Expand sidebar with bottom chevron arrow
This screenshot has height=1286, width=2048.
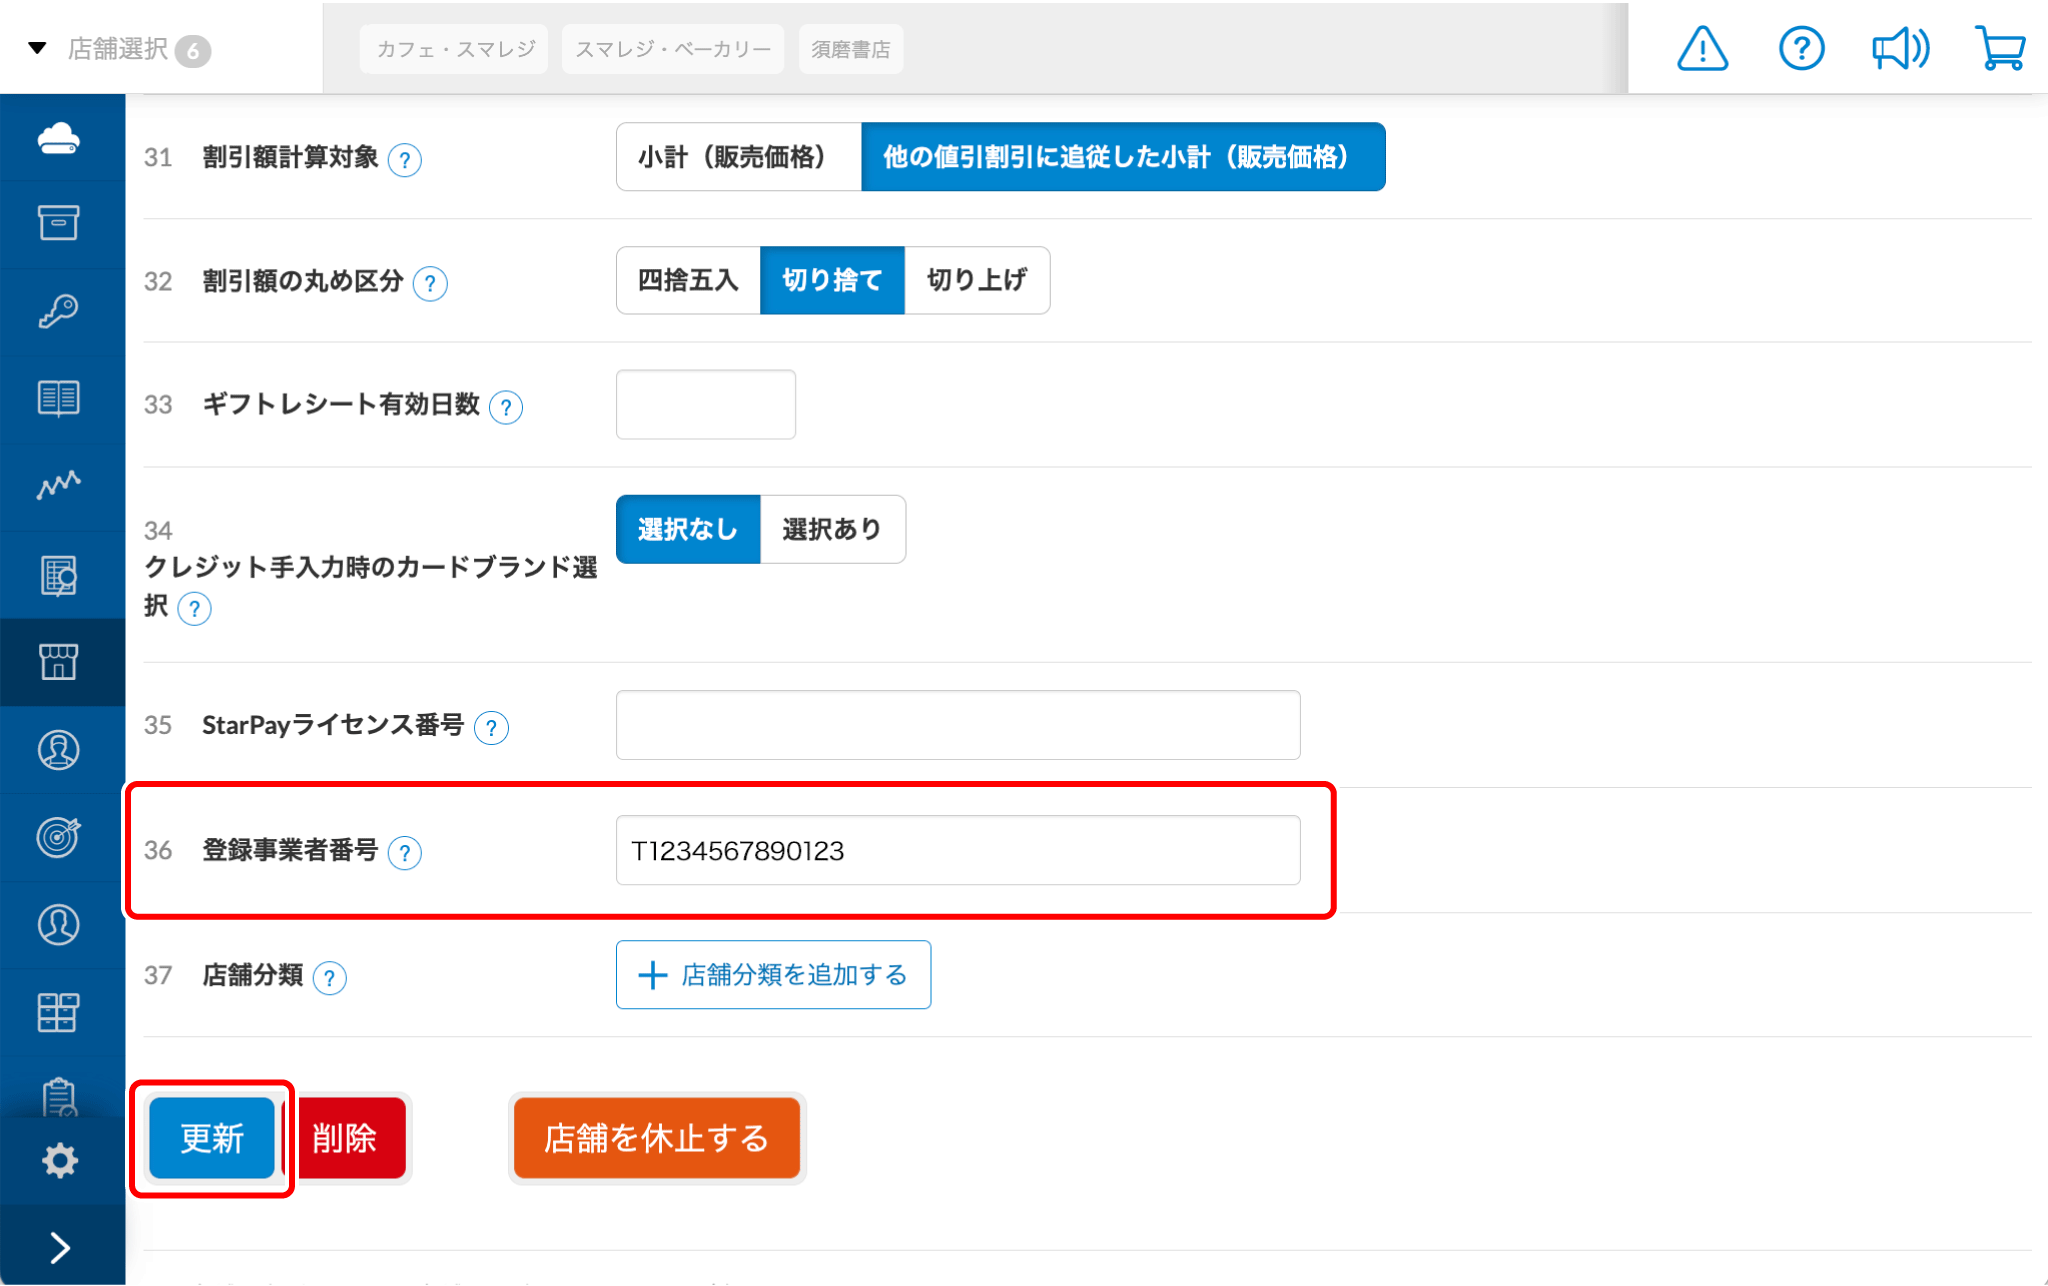[x=59, y=1247]
